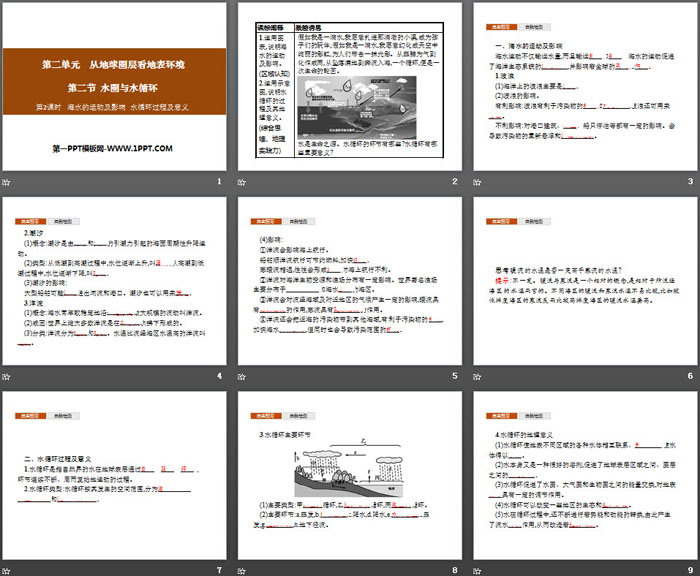Click the orange tab on slide 6
The image size is (700, 576).
[x=501, y=221]
